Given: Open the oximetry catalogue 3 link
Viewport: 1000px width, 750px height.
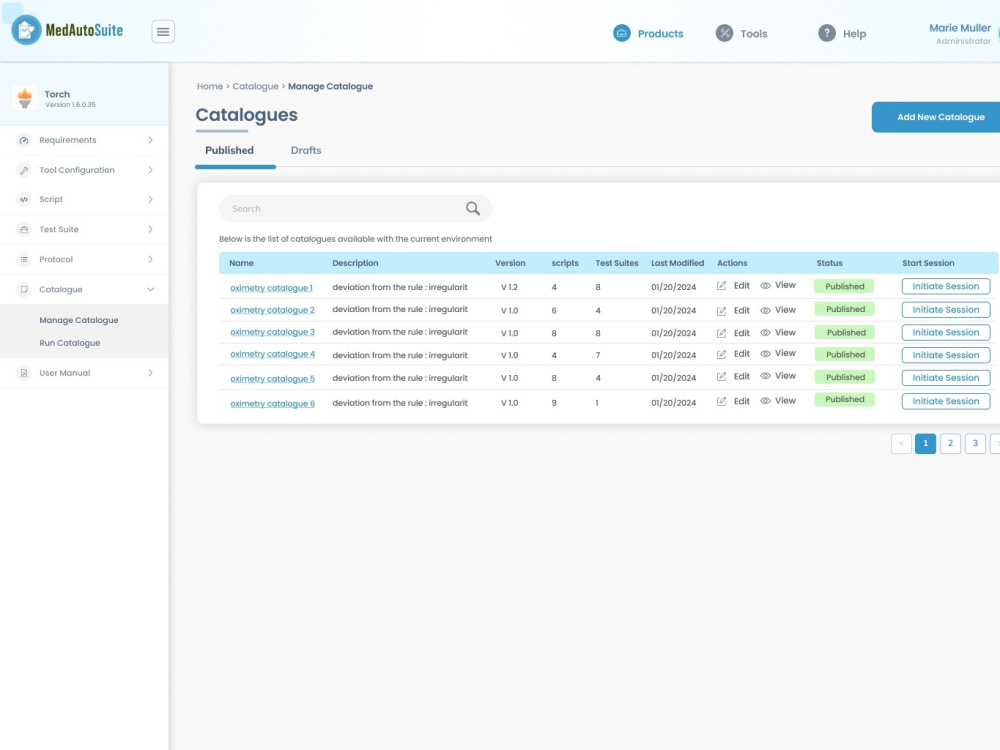Looking at the screenshot, I should (272, 332).
